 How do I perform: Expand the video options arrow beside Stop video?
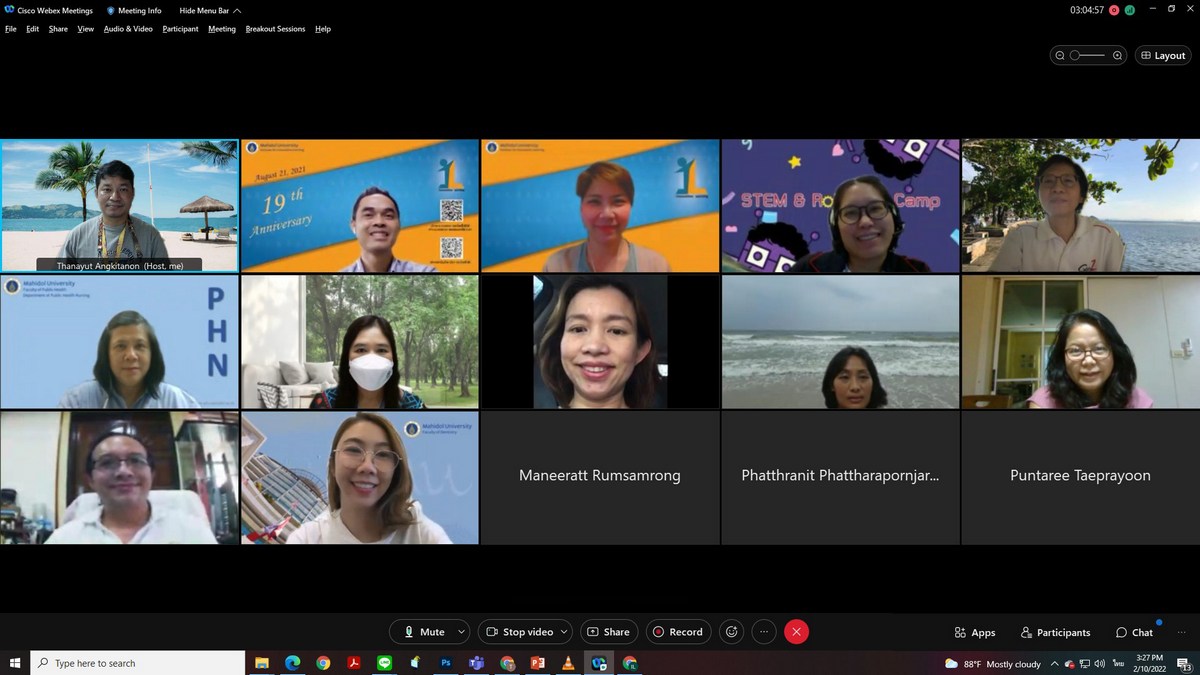tap(565, 632)
